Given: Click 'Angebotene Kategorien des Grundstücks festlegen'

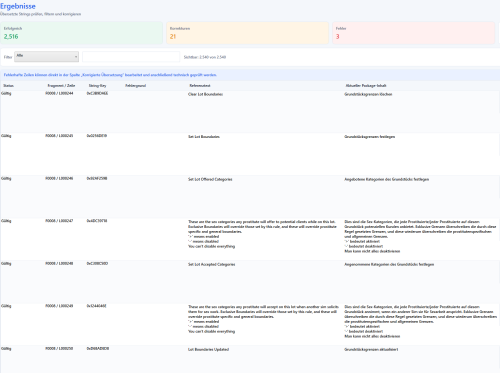Looking at the screenshot, I should click(x=387, y=179).
